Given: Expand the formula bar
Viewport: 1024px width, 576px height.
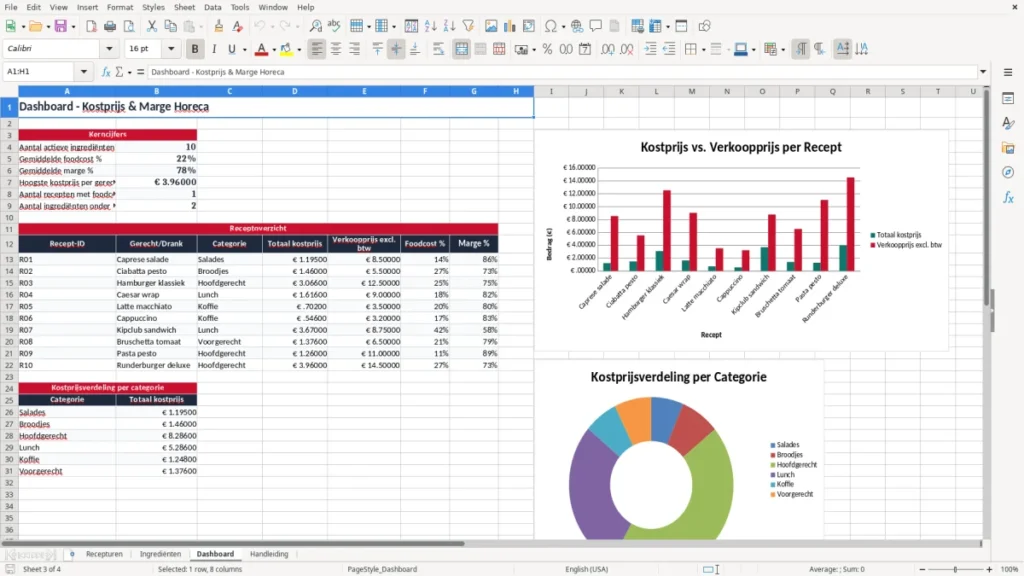Looking at the screenshot, I should [983, 72].
